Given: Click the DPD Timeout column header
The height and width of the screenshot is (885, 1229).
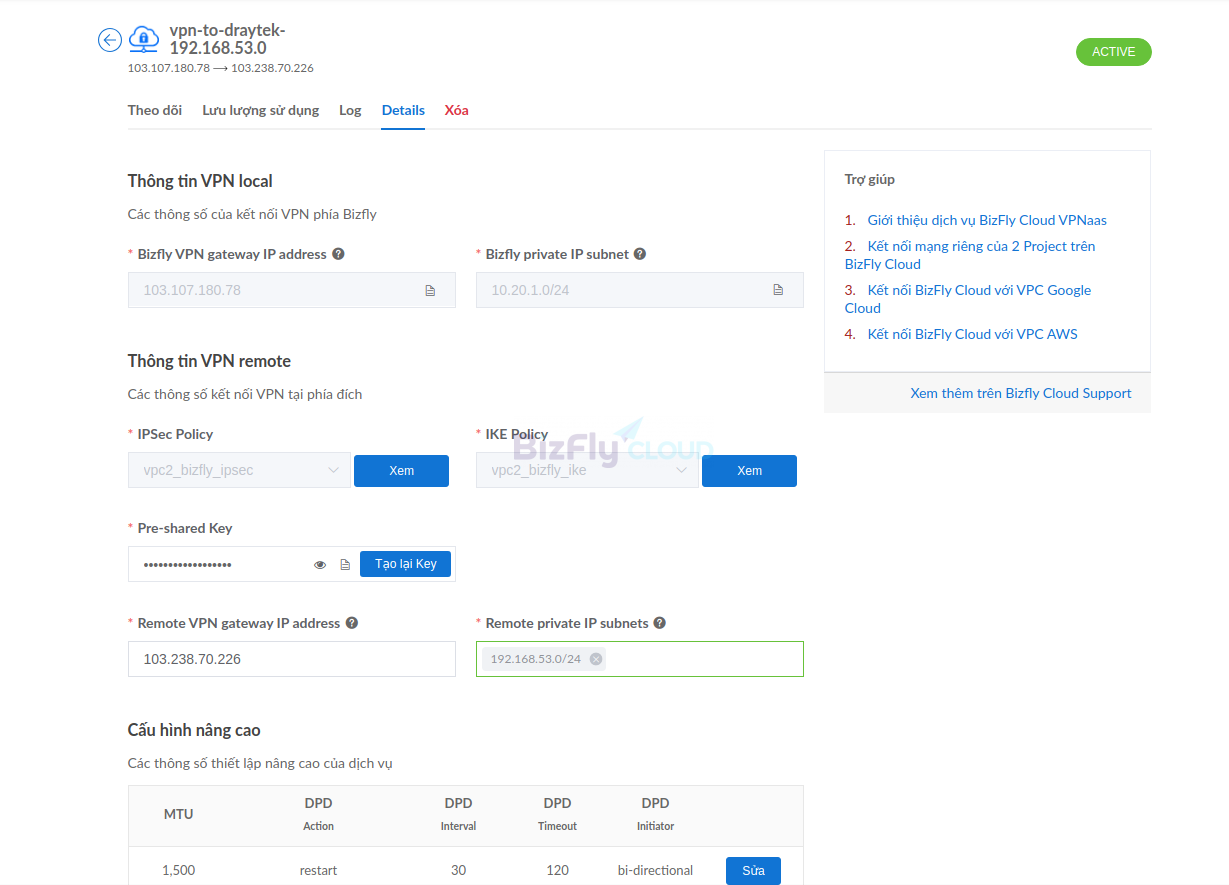Looking at the screenshot, I should click(x=557, y=814).
